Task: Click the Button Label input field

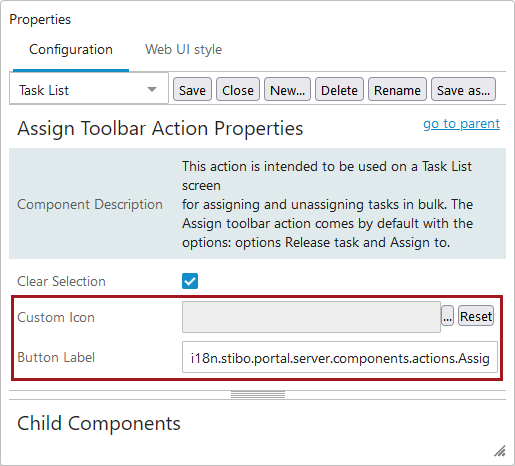Action: click(x=340, y=357)
